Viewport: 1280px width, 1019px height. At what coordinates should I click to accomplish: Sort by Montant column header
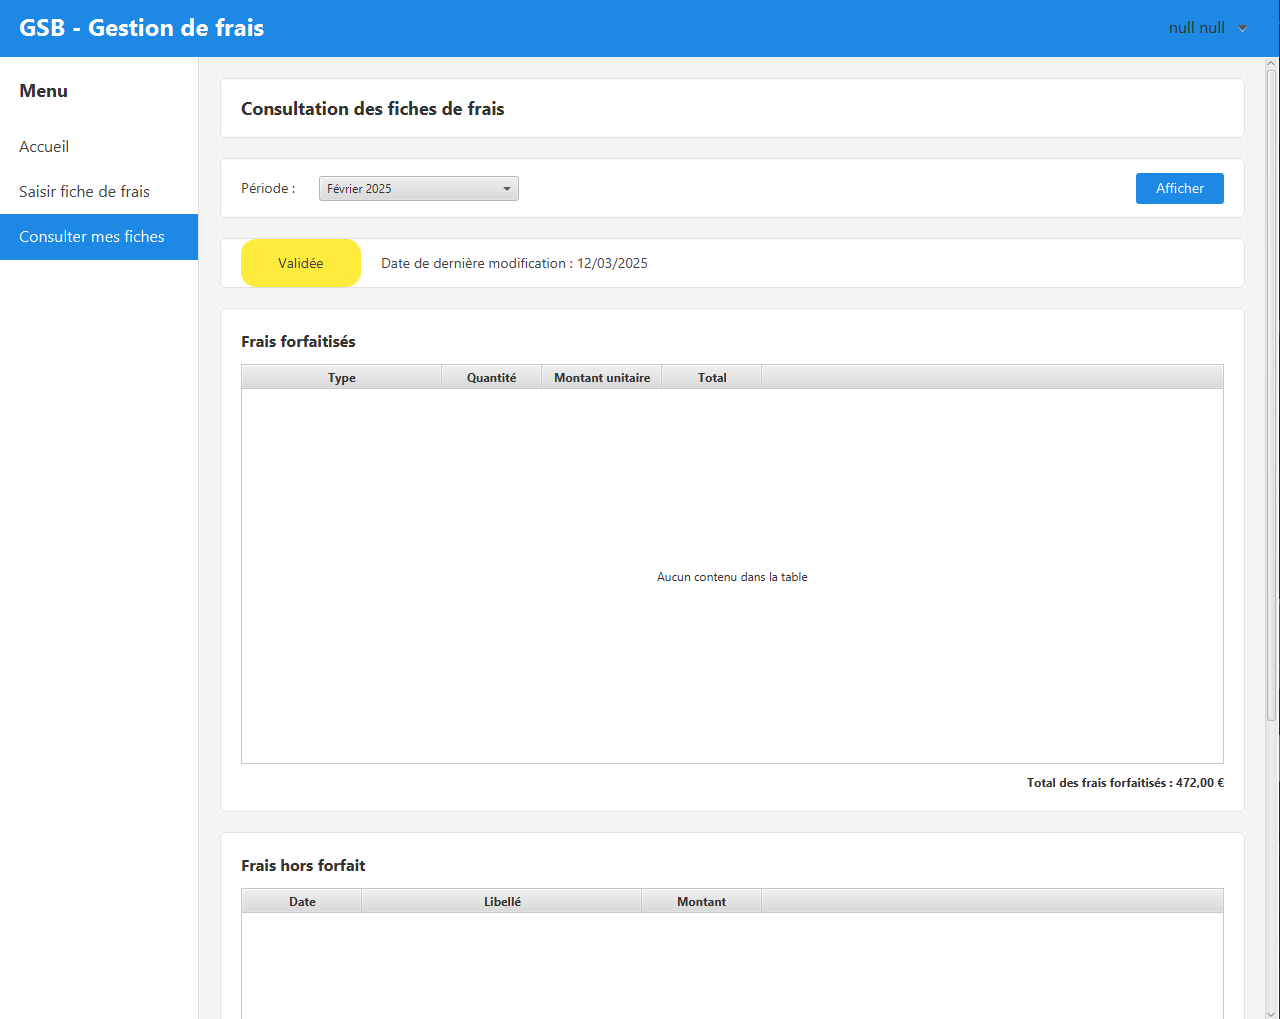[x=701, y=902]
